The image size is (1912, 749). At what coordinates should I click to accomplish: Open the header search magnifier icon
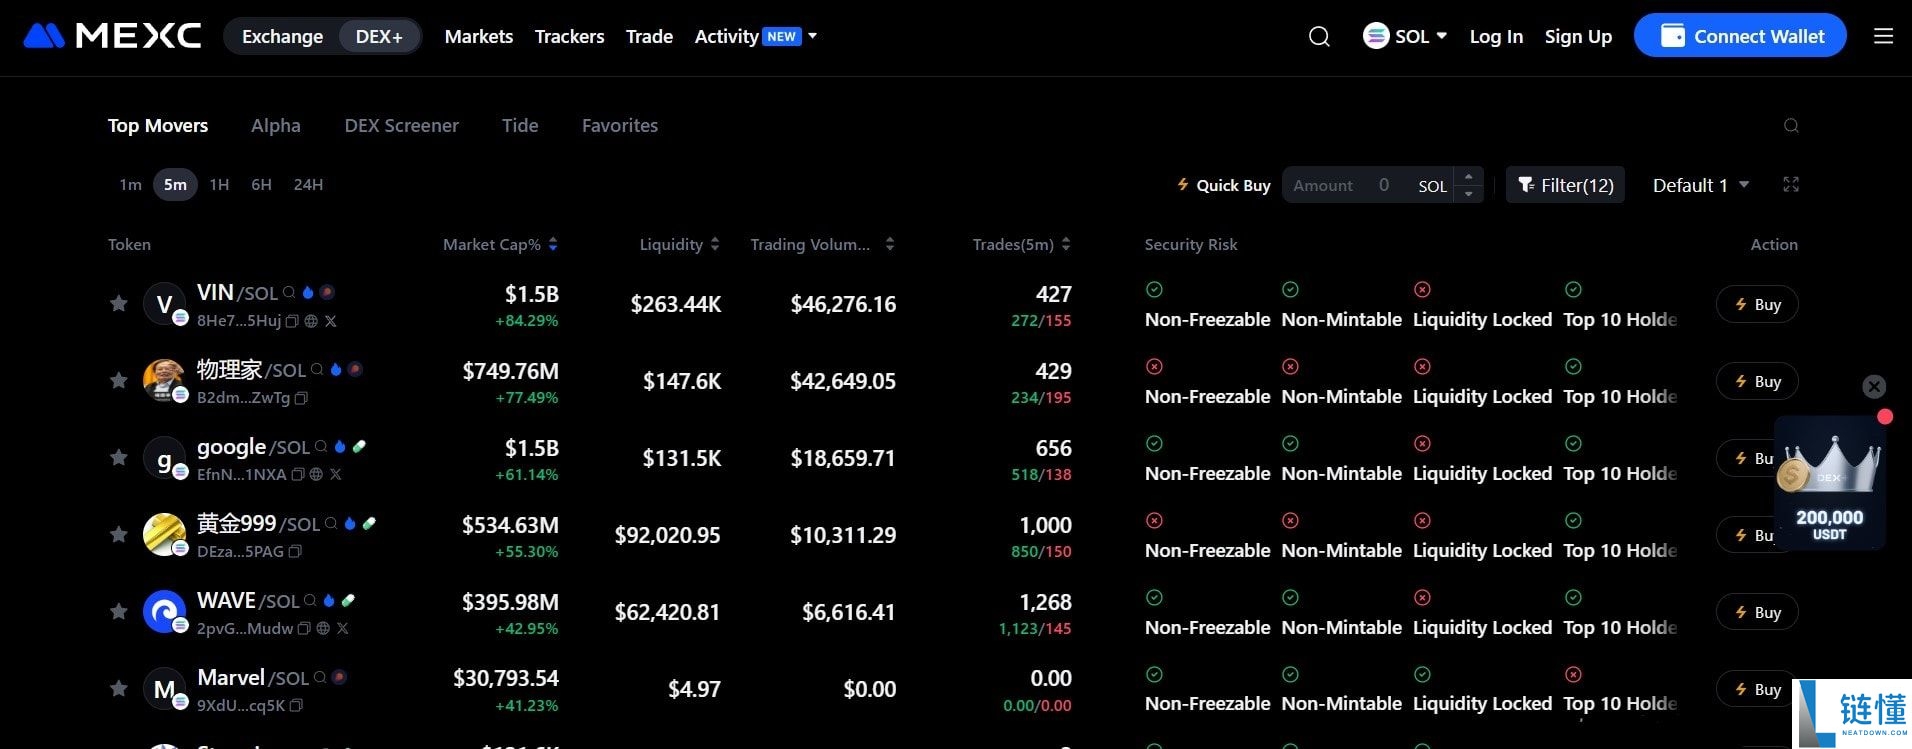click(1319, 37)
